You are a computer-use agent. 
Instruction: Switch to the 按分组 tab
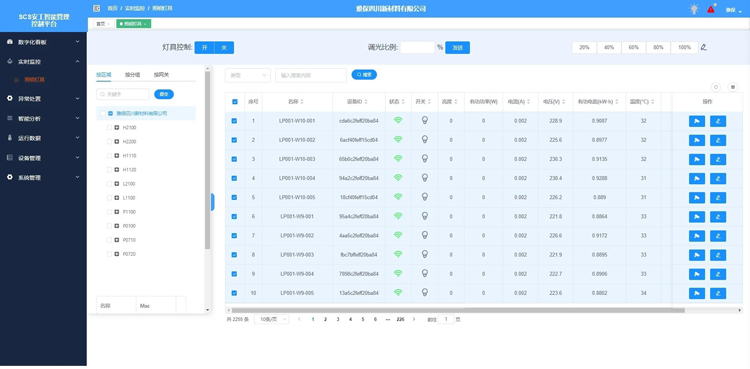pyautogui.click(x=132, y=75)
